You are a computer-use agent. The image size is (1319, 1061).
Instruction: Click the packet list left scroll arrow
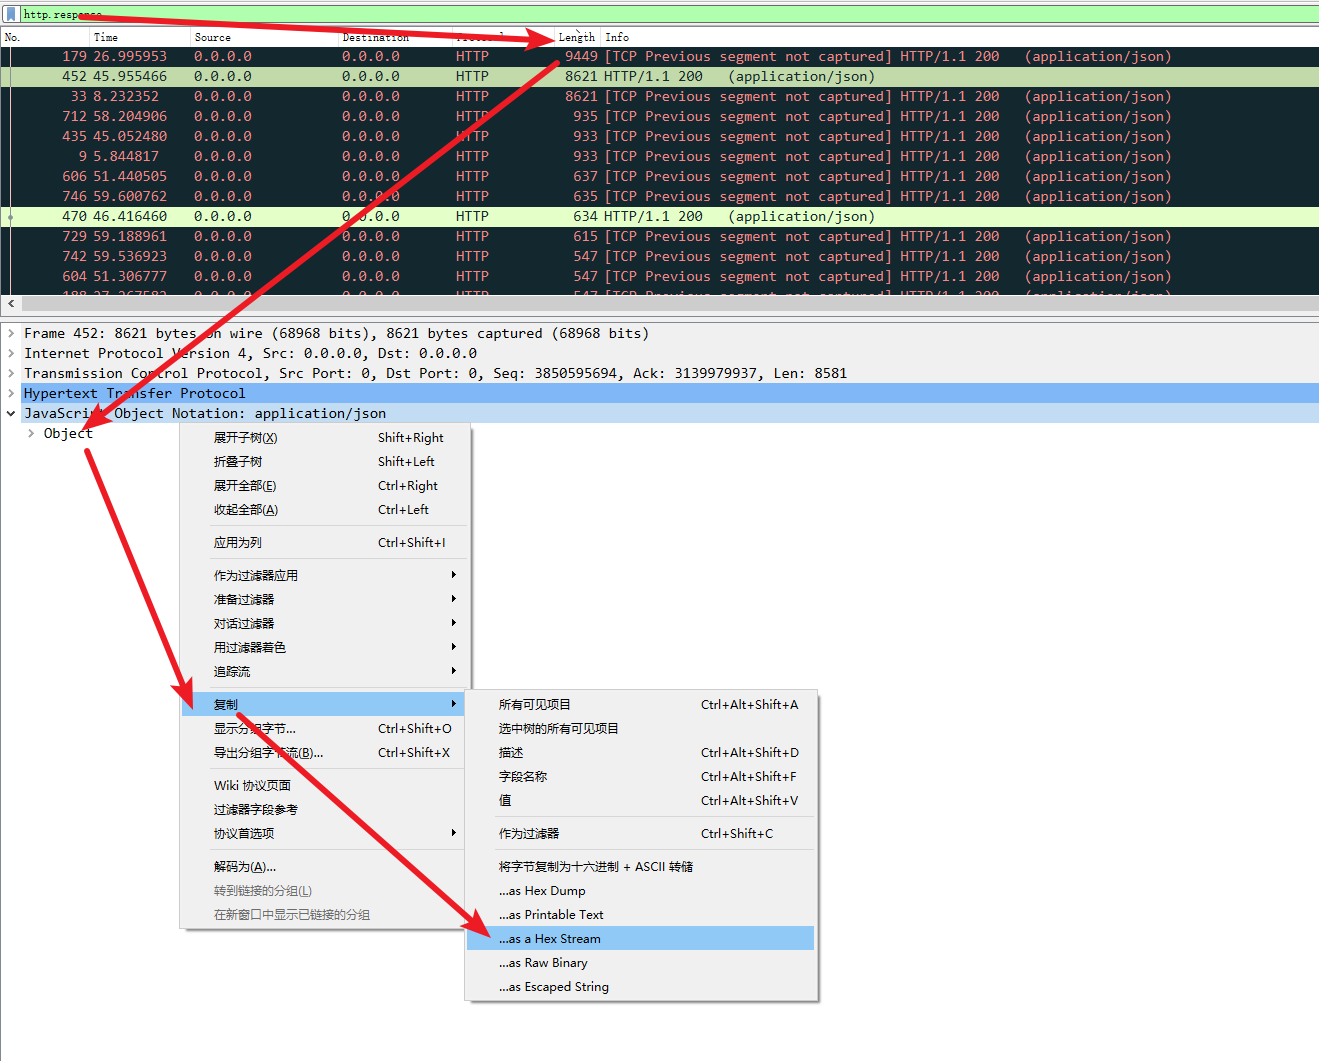(11, 304)
